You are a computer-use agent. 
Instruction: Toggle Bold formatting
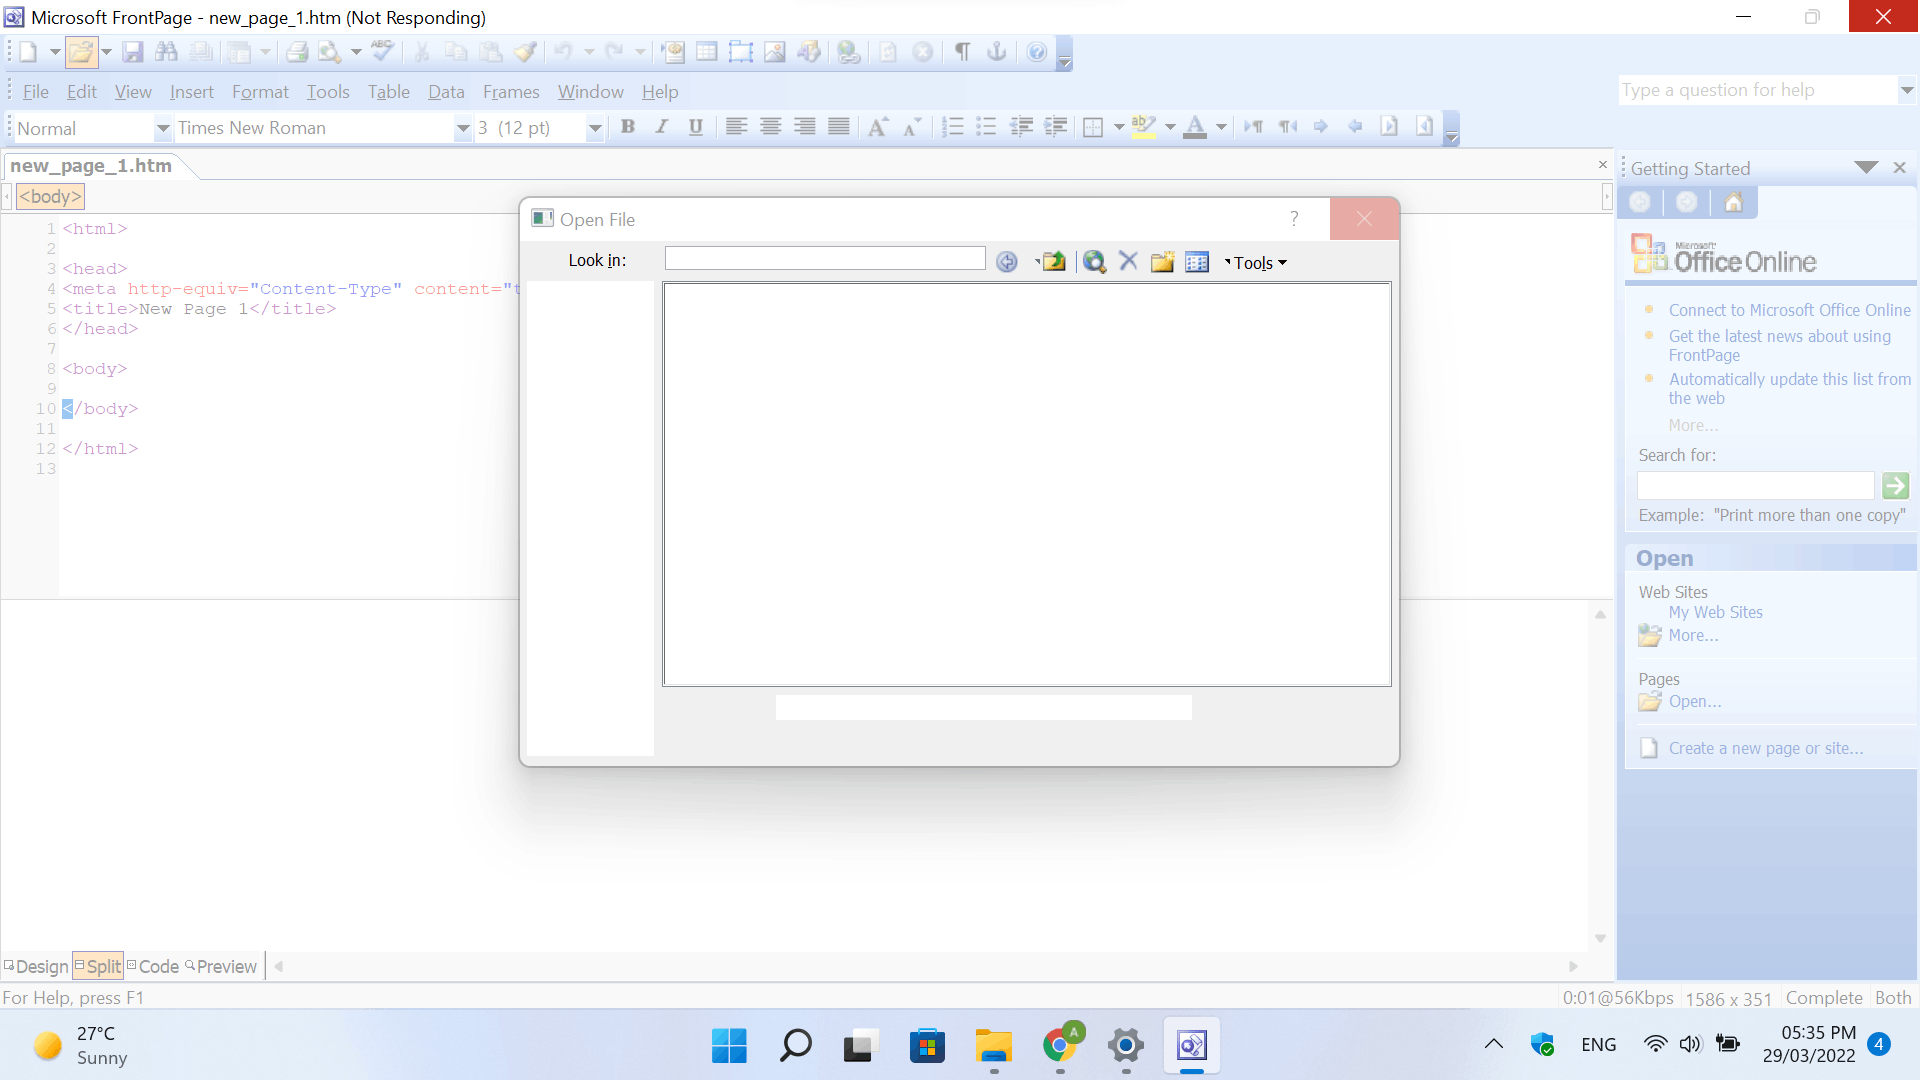pyautogui.click(x=628, y=127)
